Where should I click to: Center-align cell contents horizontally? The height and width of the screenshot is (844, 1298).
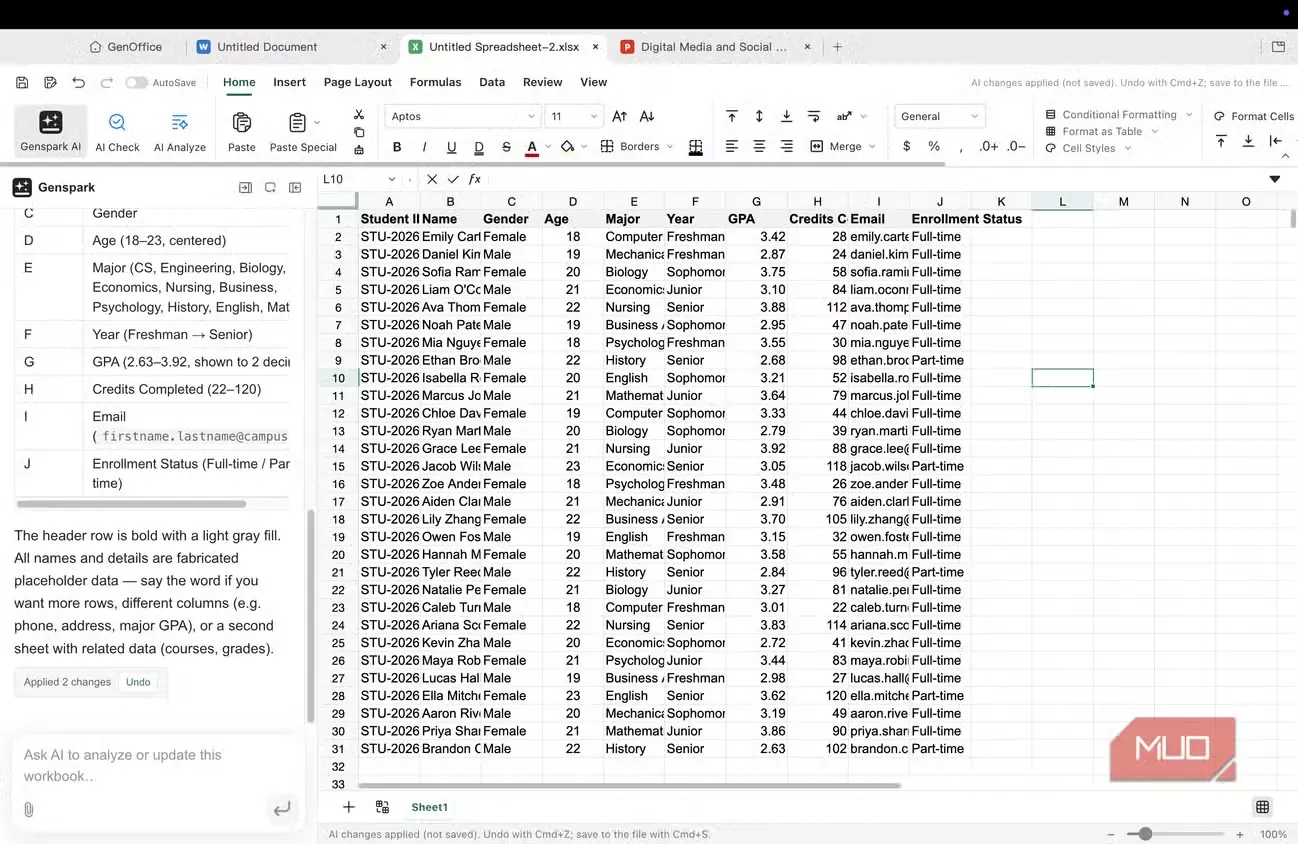[759, 146]
